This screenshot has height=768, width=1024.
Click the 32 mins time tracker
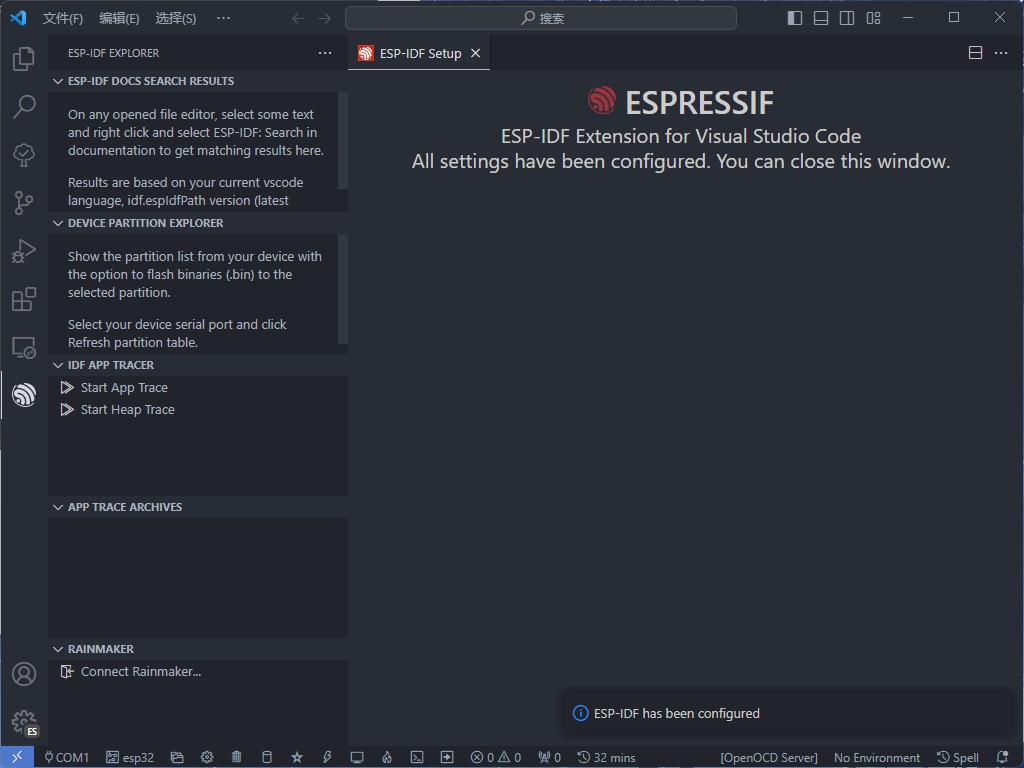pyautogui.click(x=606, y=757)
